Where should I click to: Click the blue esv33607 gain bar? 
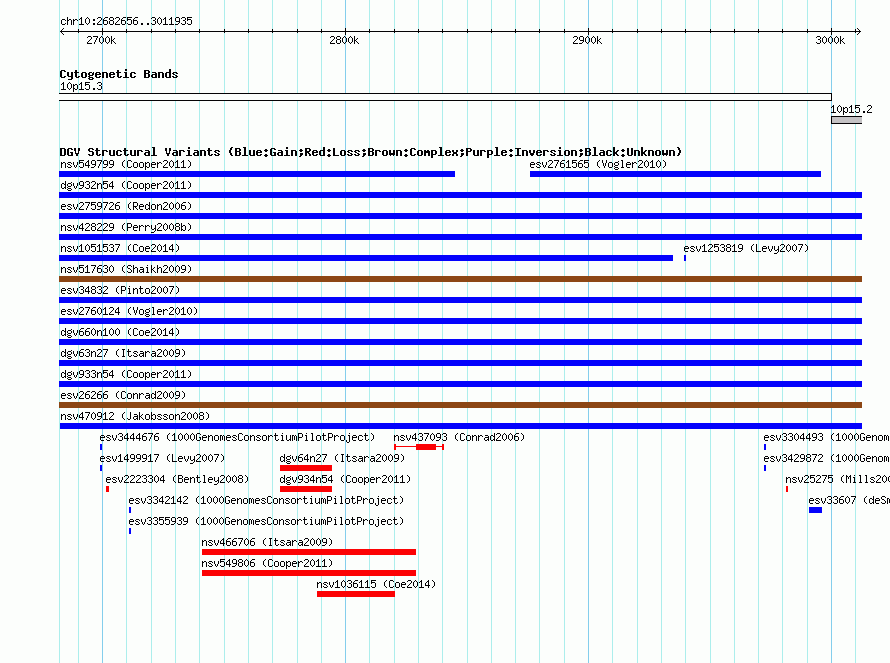tap(816, 510)
